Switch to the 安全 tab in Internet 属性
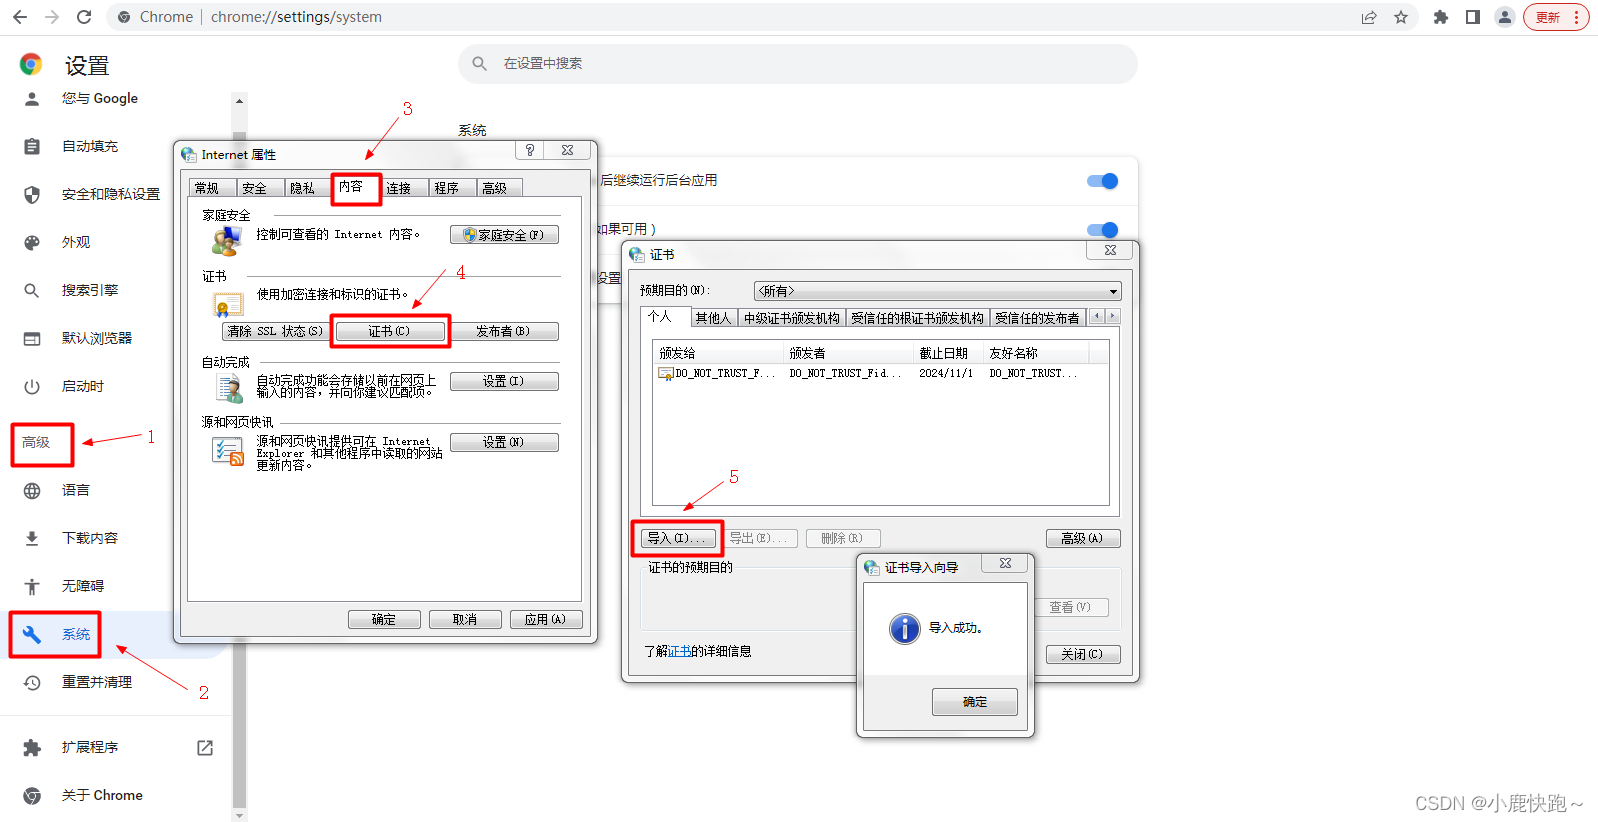1598x822 pixels. click(x=258, y=188)
